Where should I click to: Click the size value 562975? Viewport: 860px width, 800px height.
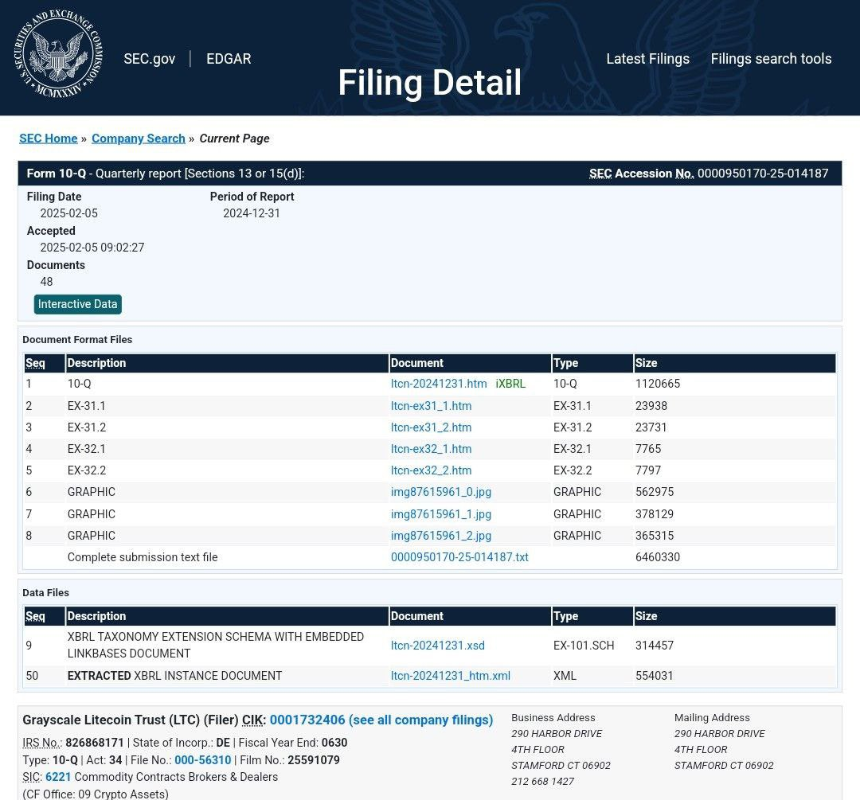(x=654, y=492)
